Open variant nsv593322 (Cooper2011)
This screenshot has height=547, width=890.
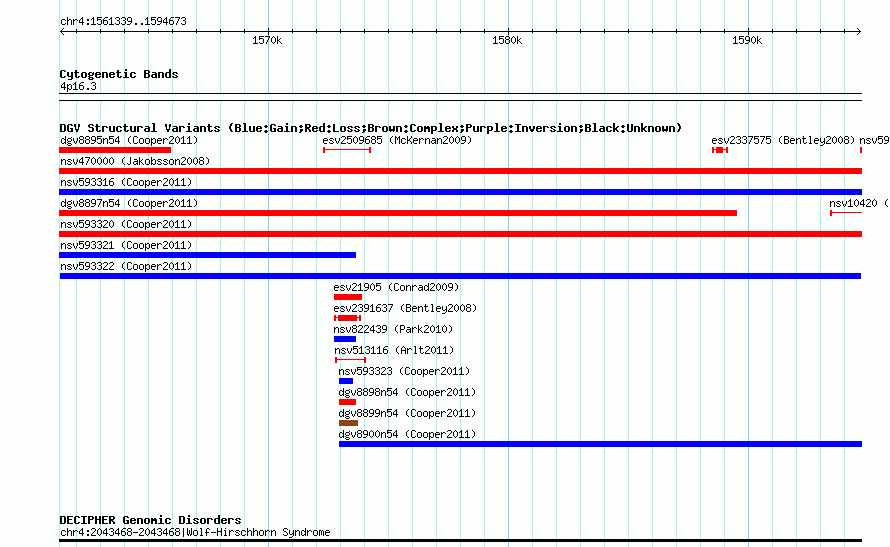click(x=126, y=266)
